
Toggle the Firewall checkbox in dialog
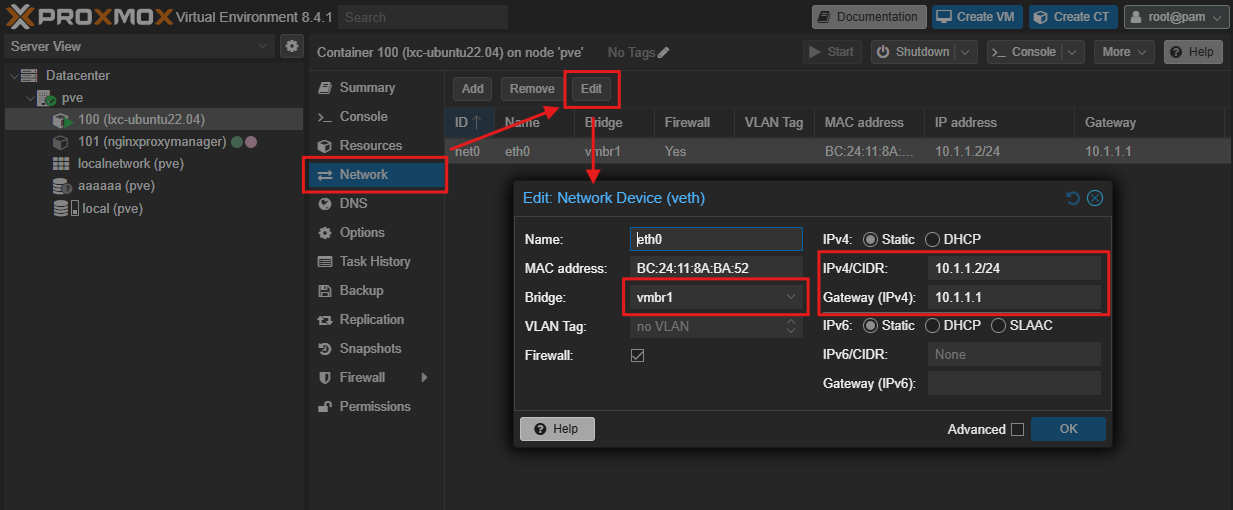637,355
